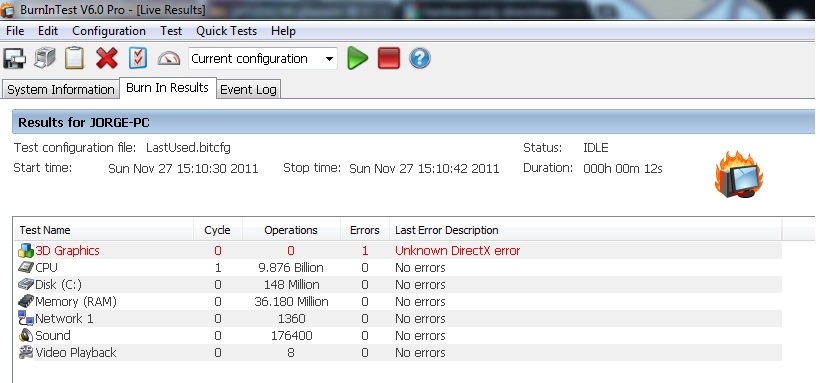This screenshot has width=820, height=383.
Task: Open the File menu
Action: click(15, 31)
